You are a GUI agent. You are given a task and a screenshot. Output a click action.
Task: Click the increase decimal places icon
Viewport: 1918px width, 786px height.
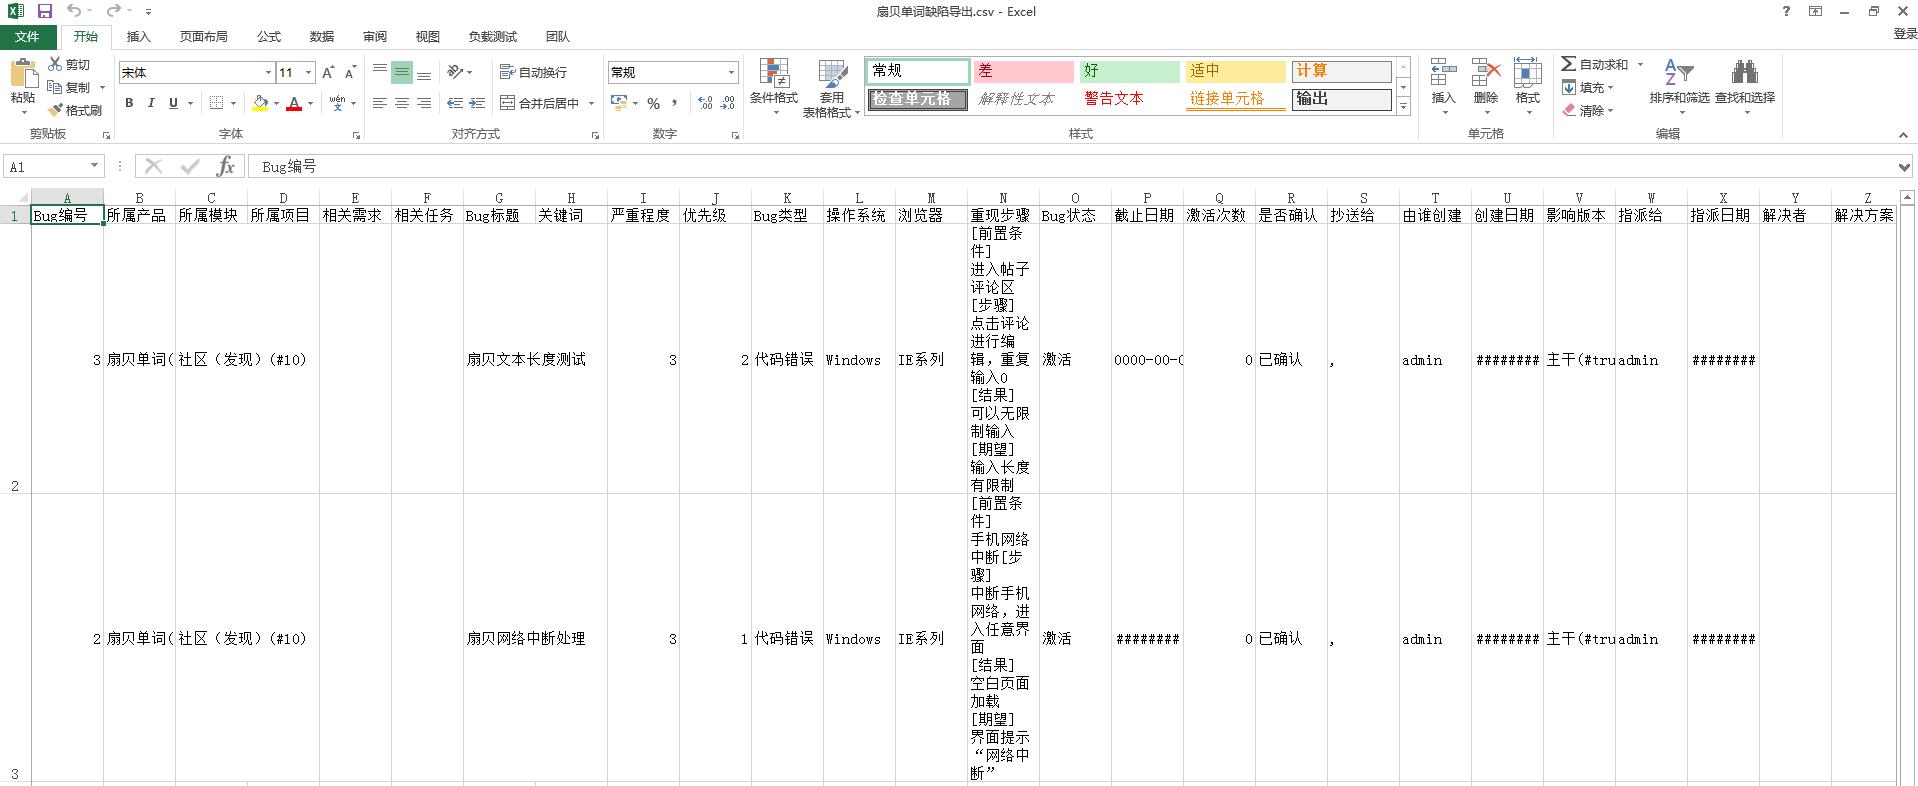coord(705,103)
